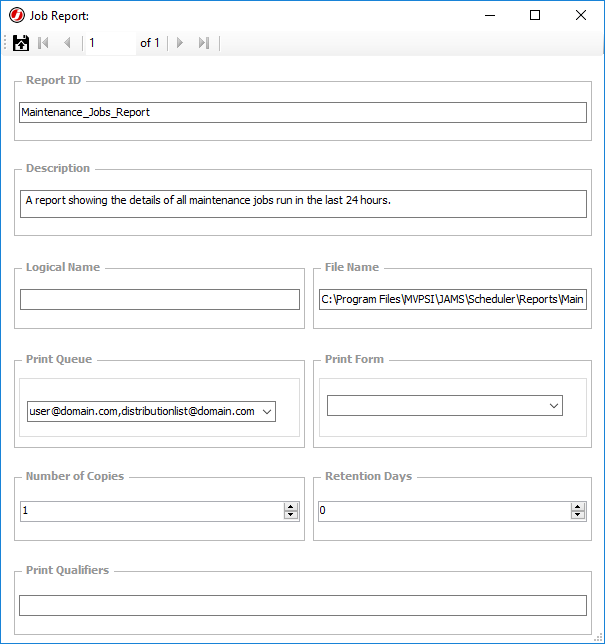Open the Print Queue dropdown arrow
This screenshot has height=644, width=605.
point(267,412)
